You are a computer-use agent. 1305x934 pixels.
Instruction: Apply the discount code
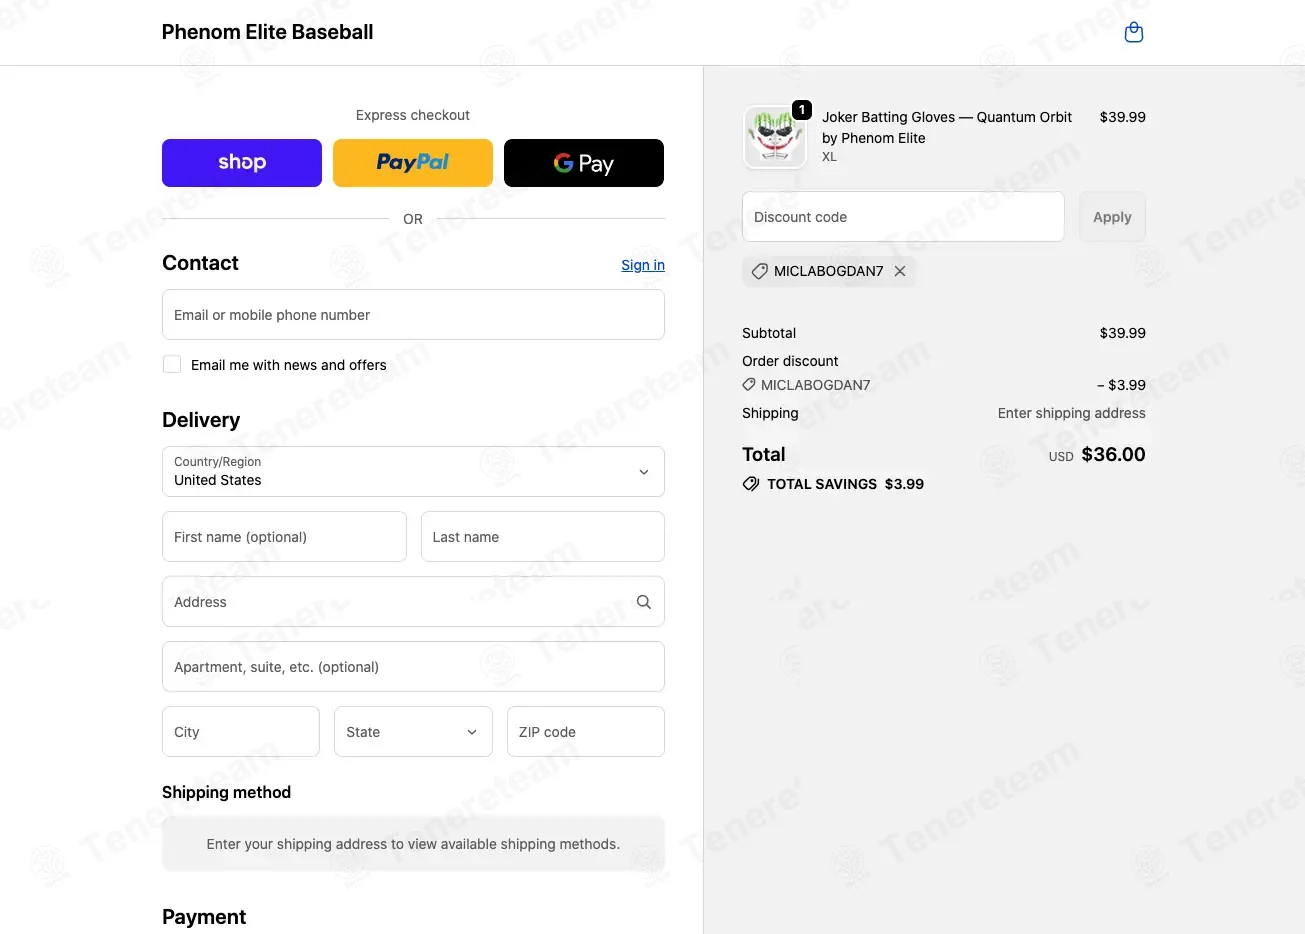(1112, 217)
